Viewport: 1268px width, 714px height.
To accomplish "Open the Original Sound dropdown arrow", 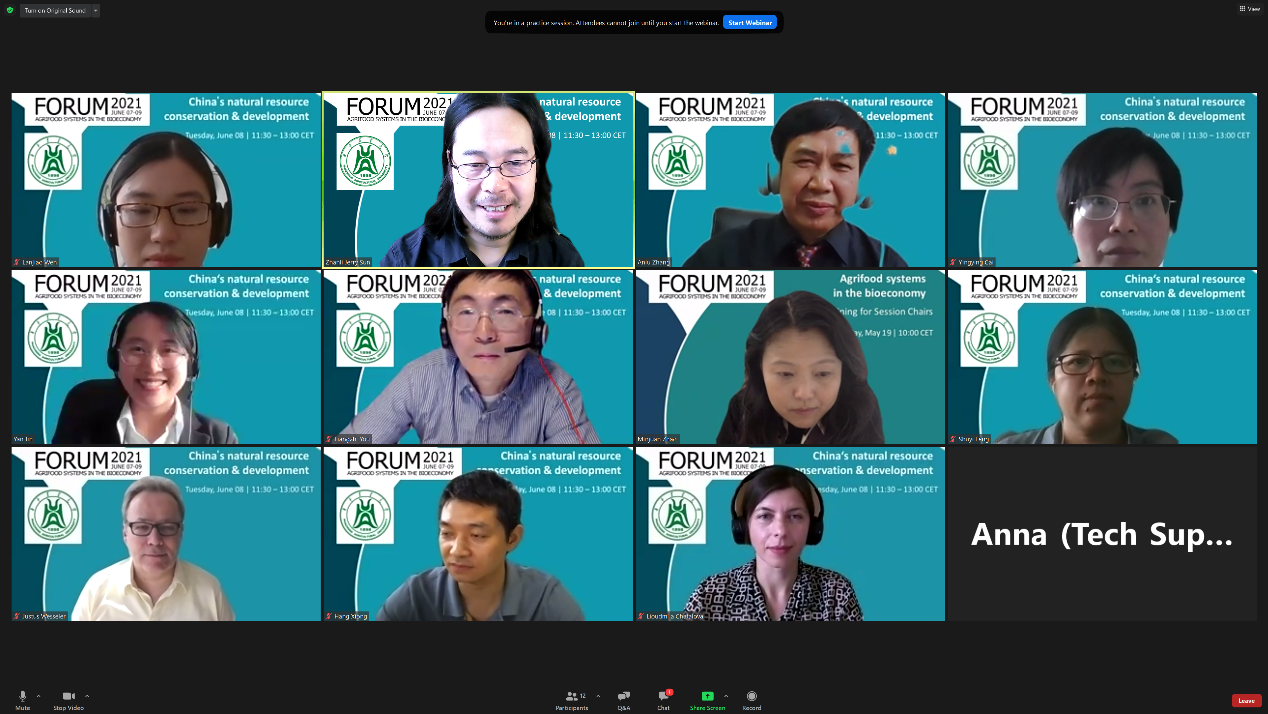I will (x=96, y=10).
